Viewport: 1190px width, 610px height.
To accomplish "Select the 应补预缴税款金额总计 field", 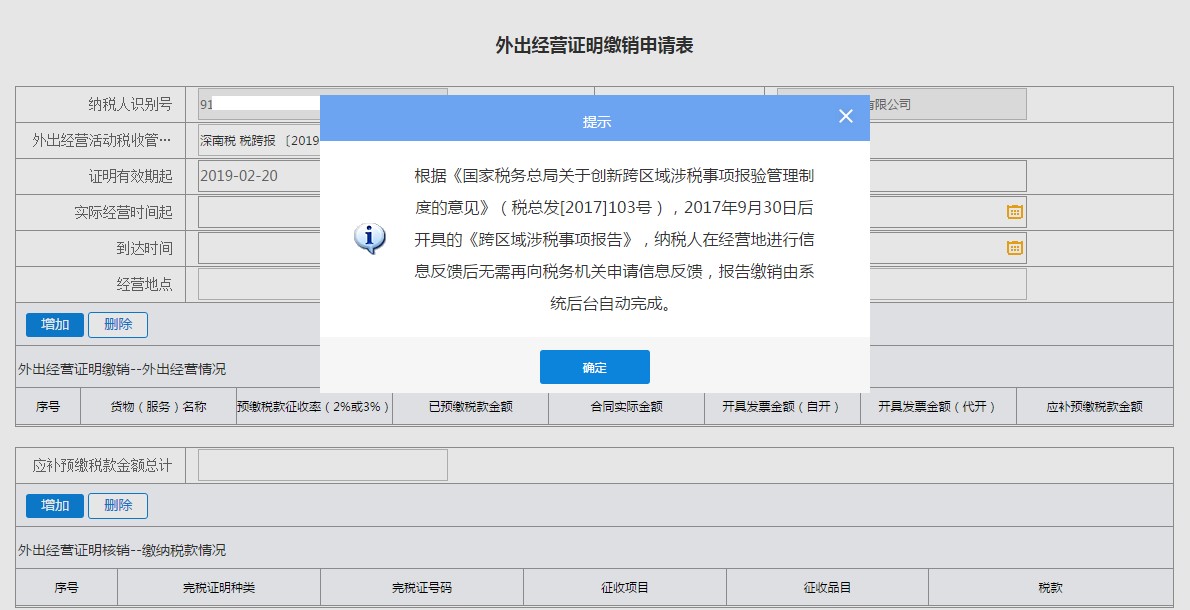I will 322,465.
